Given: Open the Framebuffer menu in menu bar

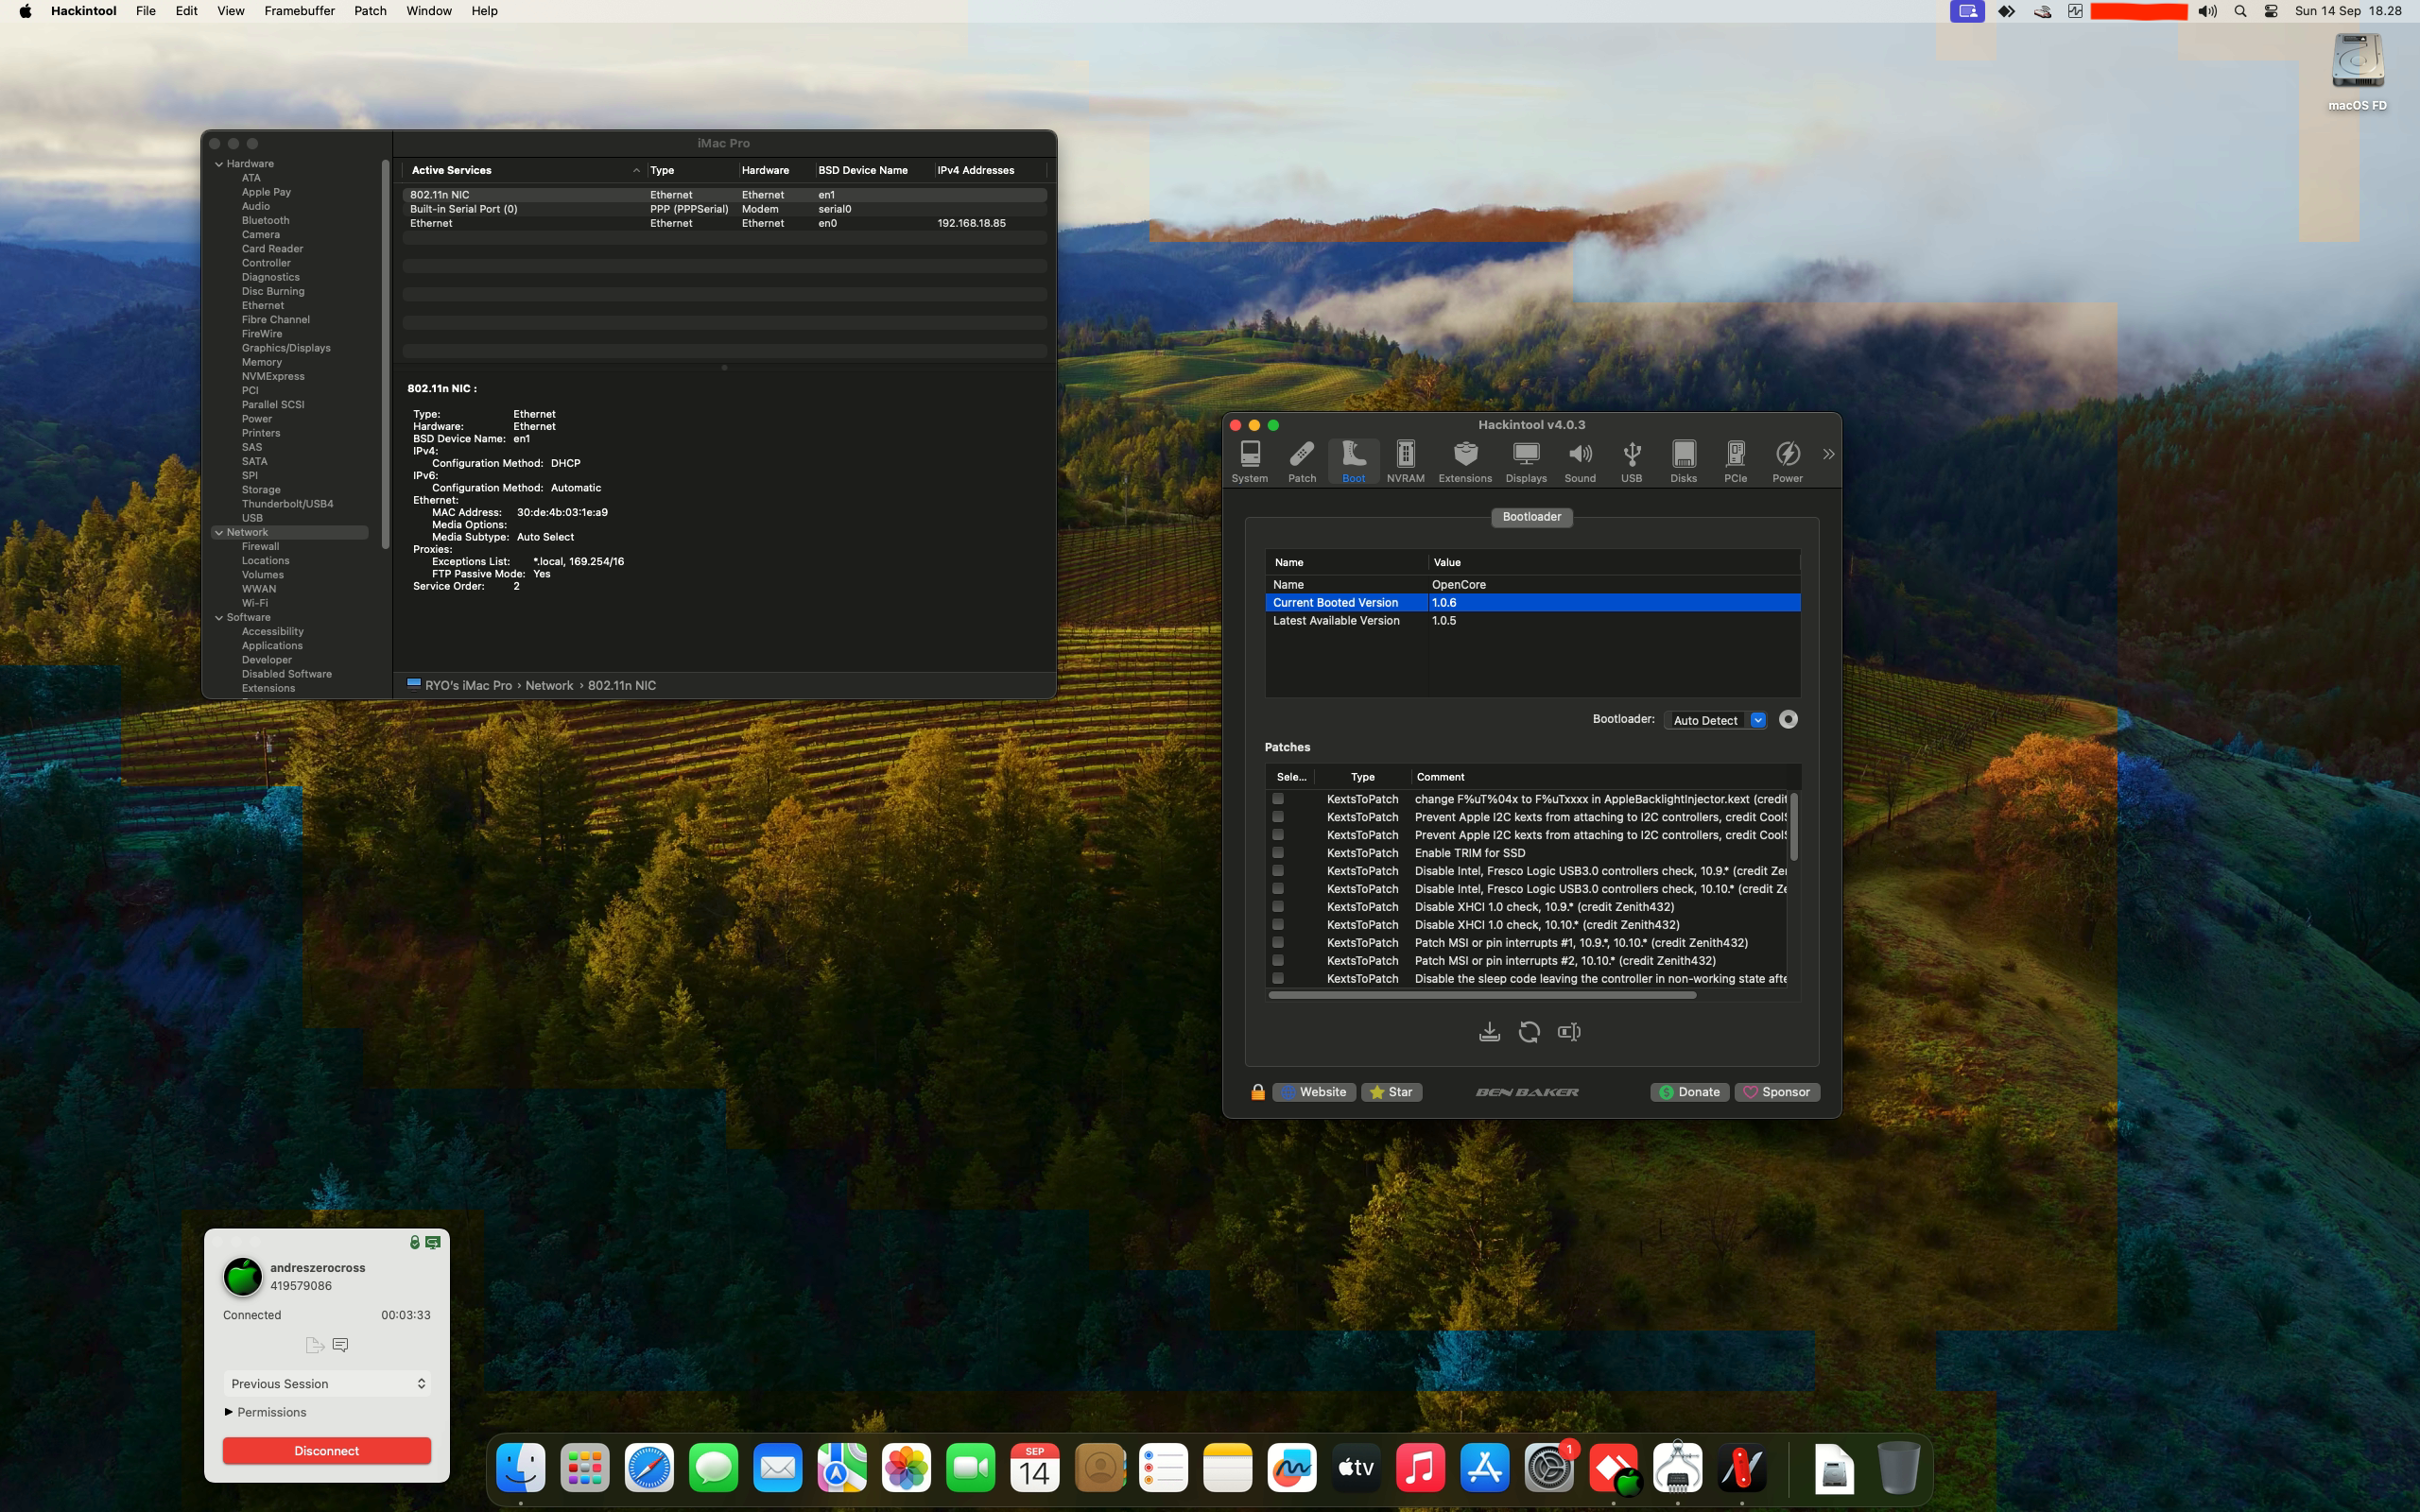Looking at the screenshot, I should 299,11.
